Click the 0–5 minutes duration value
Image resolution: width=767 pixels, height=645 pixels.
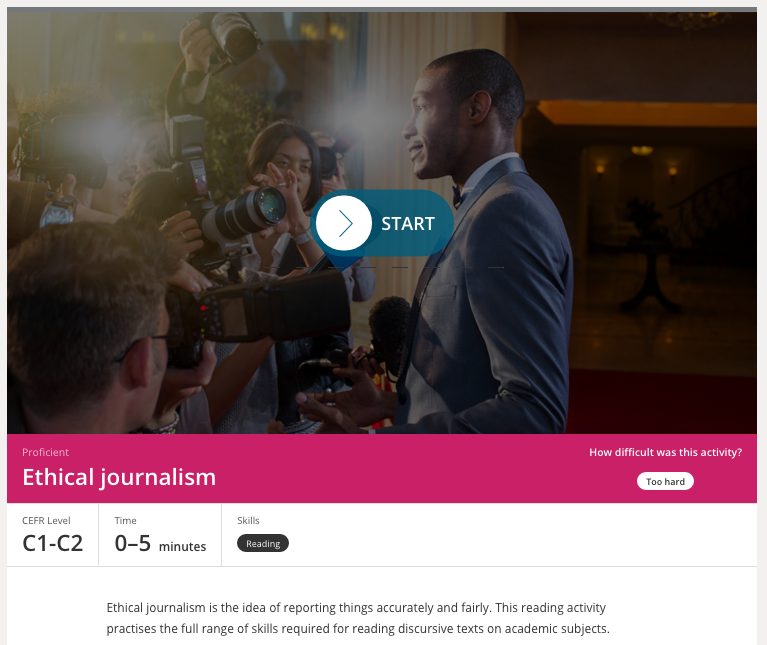[x=160, y=543]
